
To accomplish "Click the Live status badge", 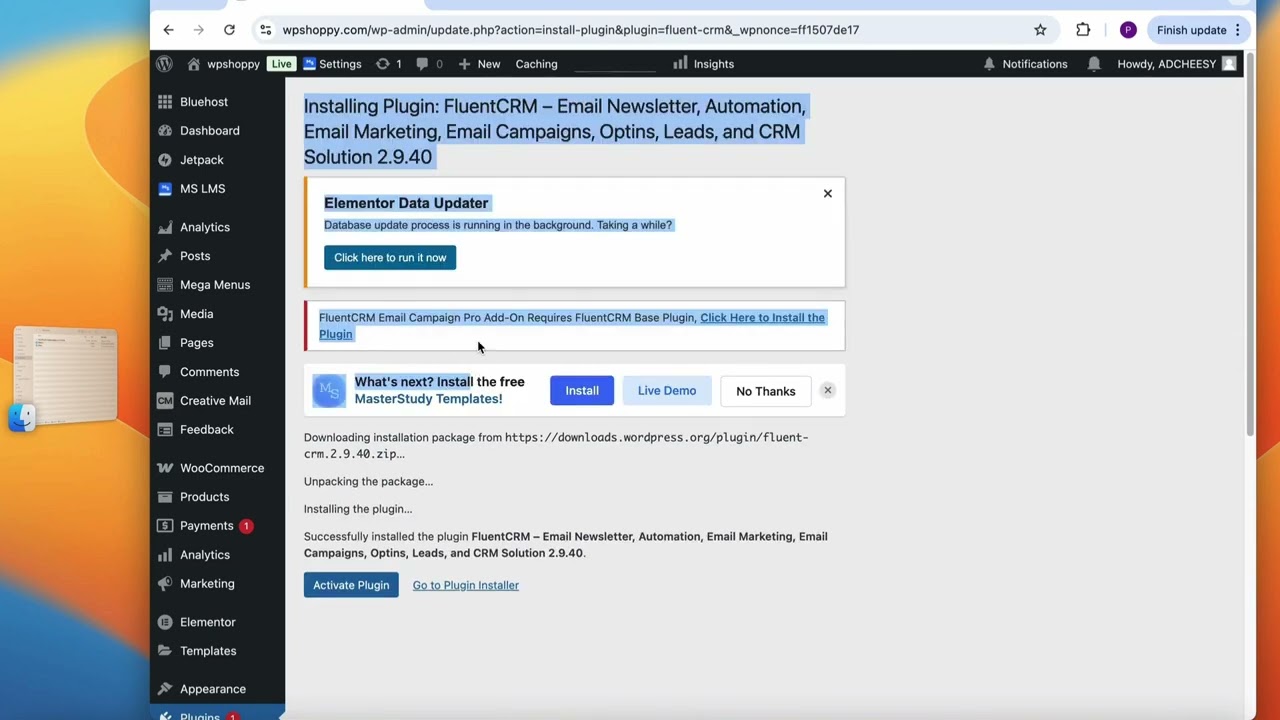I will [281, 64].
